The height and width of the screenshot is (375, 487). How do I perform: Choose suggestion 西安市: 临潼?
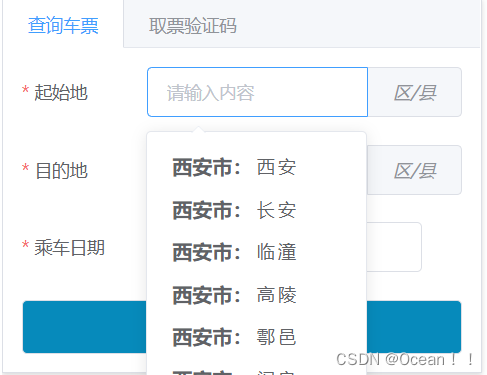257,252
